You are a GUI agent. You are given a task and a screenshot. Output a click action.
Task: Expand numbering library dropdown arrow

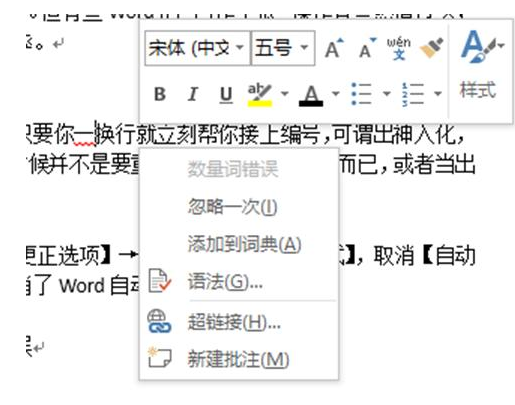click(438, 94)
